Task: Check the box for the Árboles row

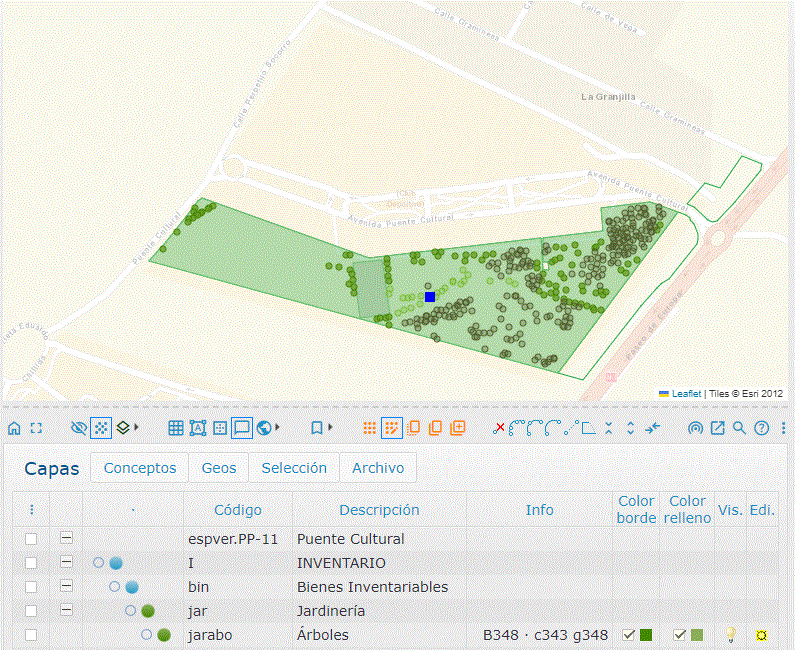Action: (31, 635)
